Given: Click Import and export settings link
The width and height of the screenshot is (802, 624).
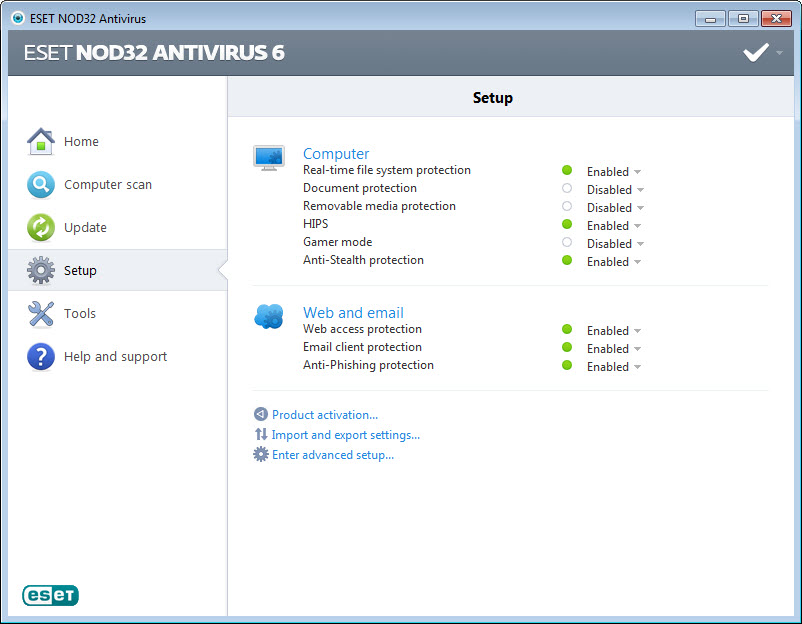Looking at the screenshot, I should point(346,435).
